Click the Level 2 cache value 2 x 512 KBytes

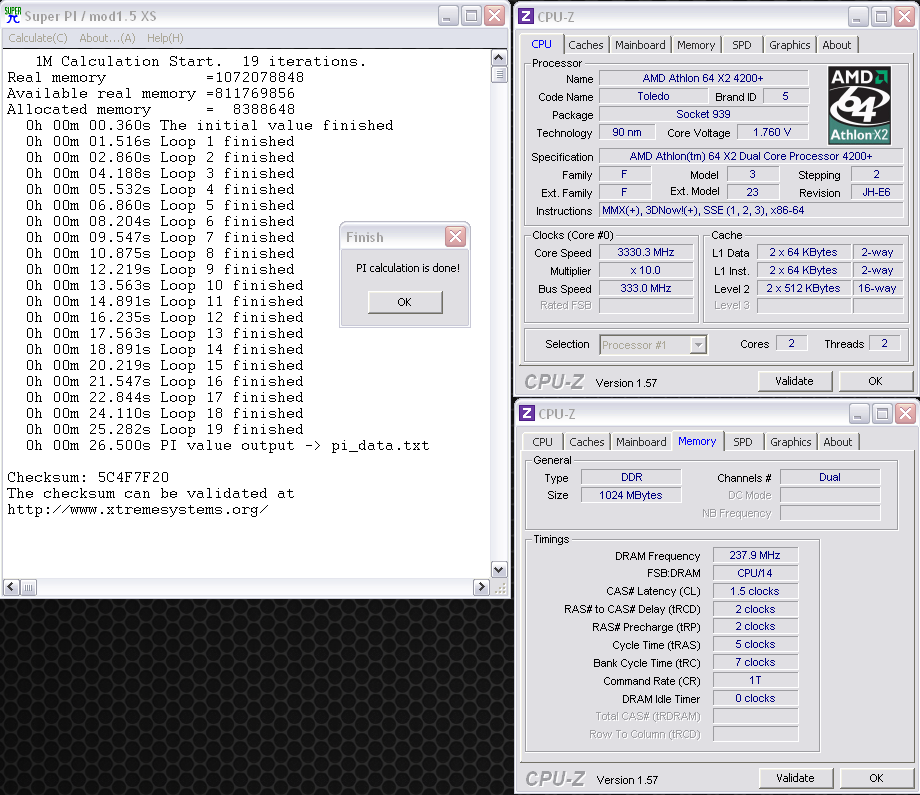pyautogui.click(x=803, y=289)
